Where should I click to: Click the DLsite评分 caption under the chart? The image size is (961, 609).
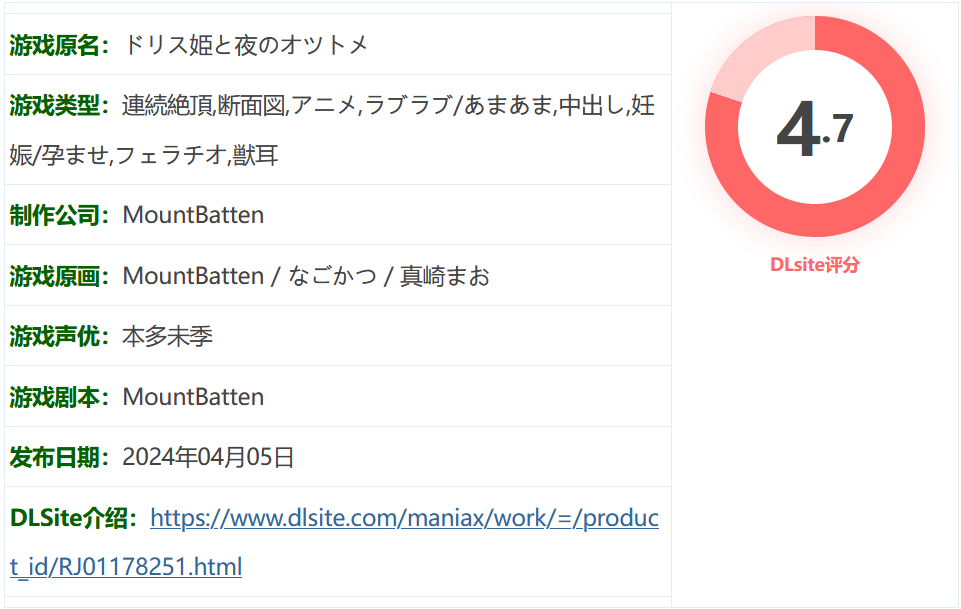point(814,265)
